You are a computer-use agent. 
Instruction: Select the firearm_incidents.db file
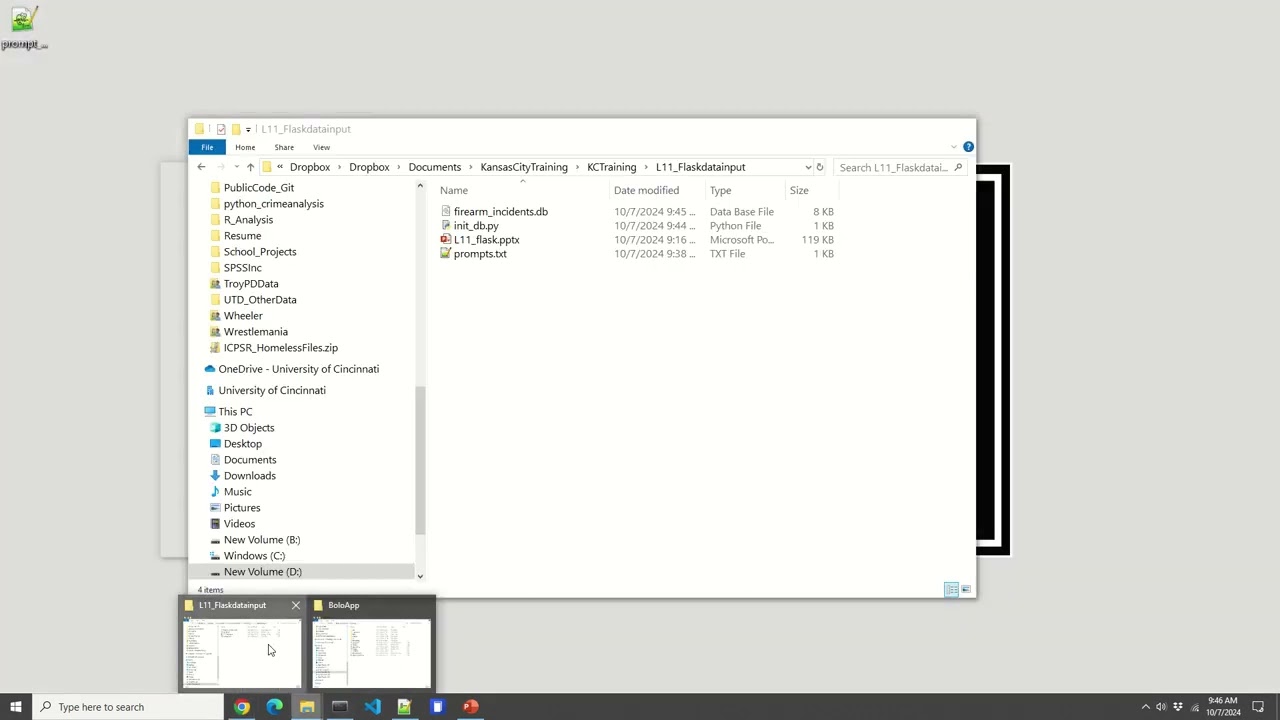(500, 211)
